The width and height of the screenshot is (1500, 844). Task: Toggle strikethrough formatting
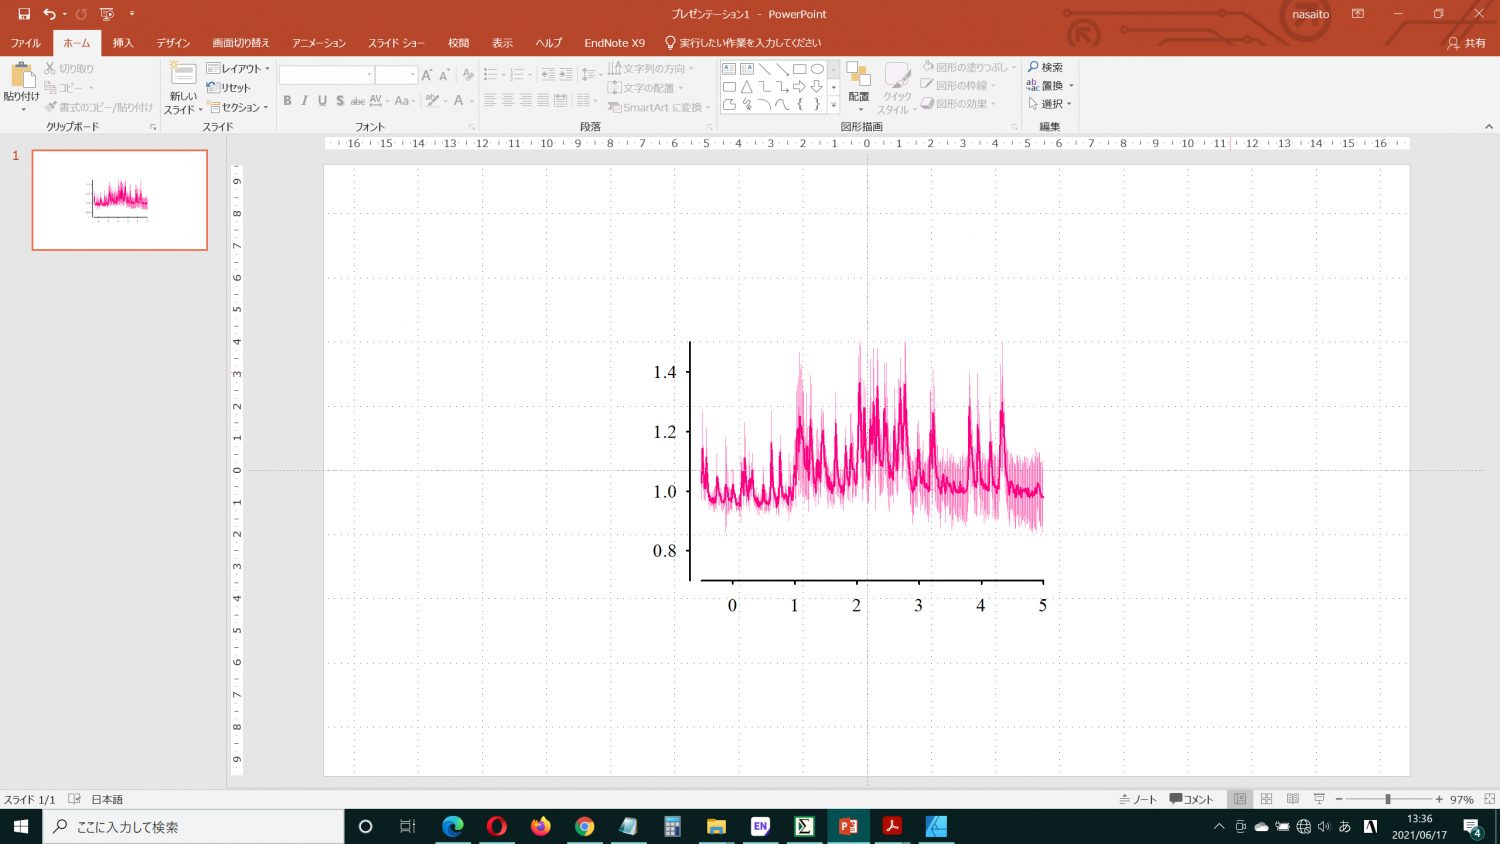tap(357, 100)
